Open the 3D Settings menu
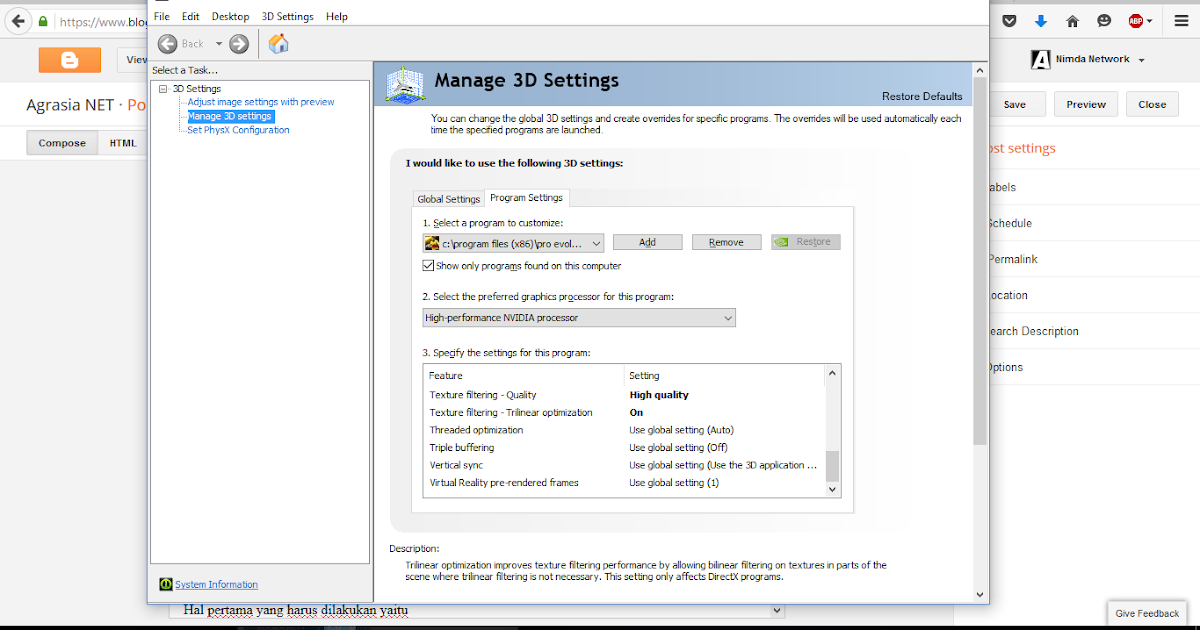The height and width of the screenshot is (630, 1200). pos(287,16)
